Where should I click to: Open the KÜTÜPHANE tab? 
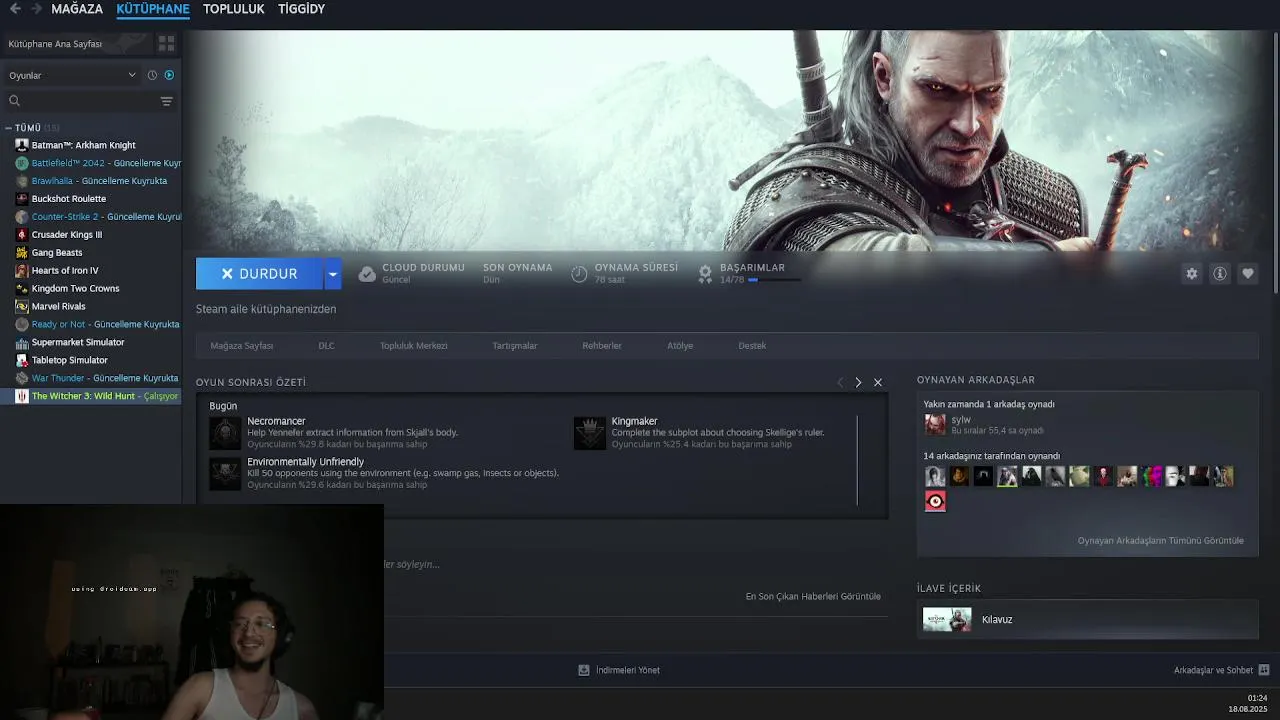[x=153, y=9]
